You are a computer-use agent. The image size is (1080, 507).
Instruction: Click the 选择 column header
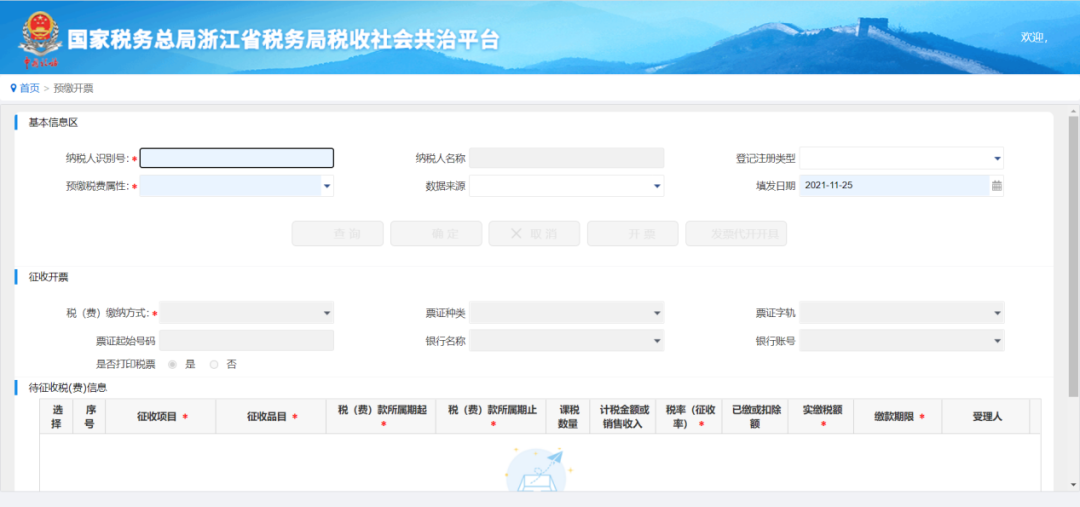point(56,416)
